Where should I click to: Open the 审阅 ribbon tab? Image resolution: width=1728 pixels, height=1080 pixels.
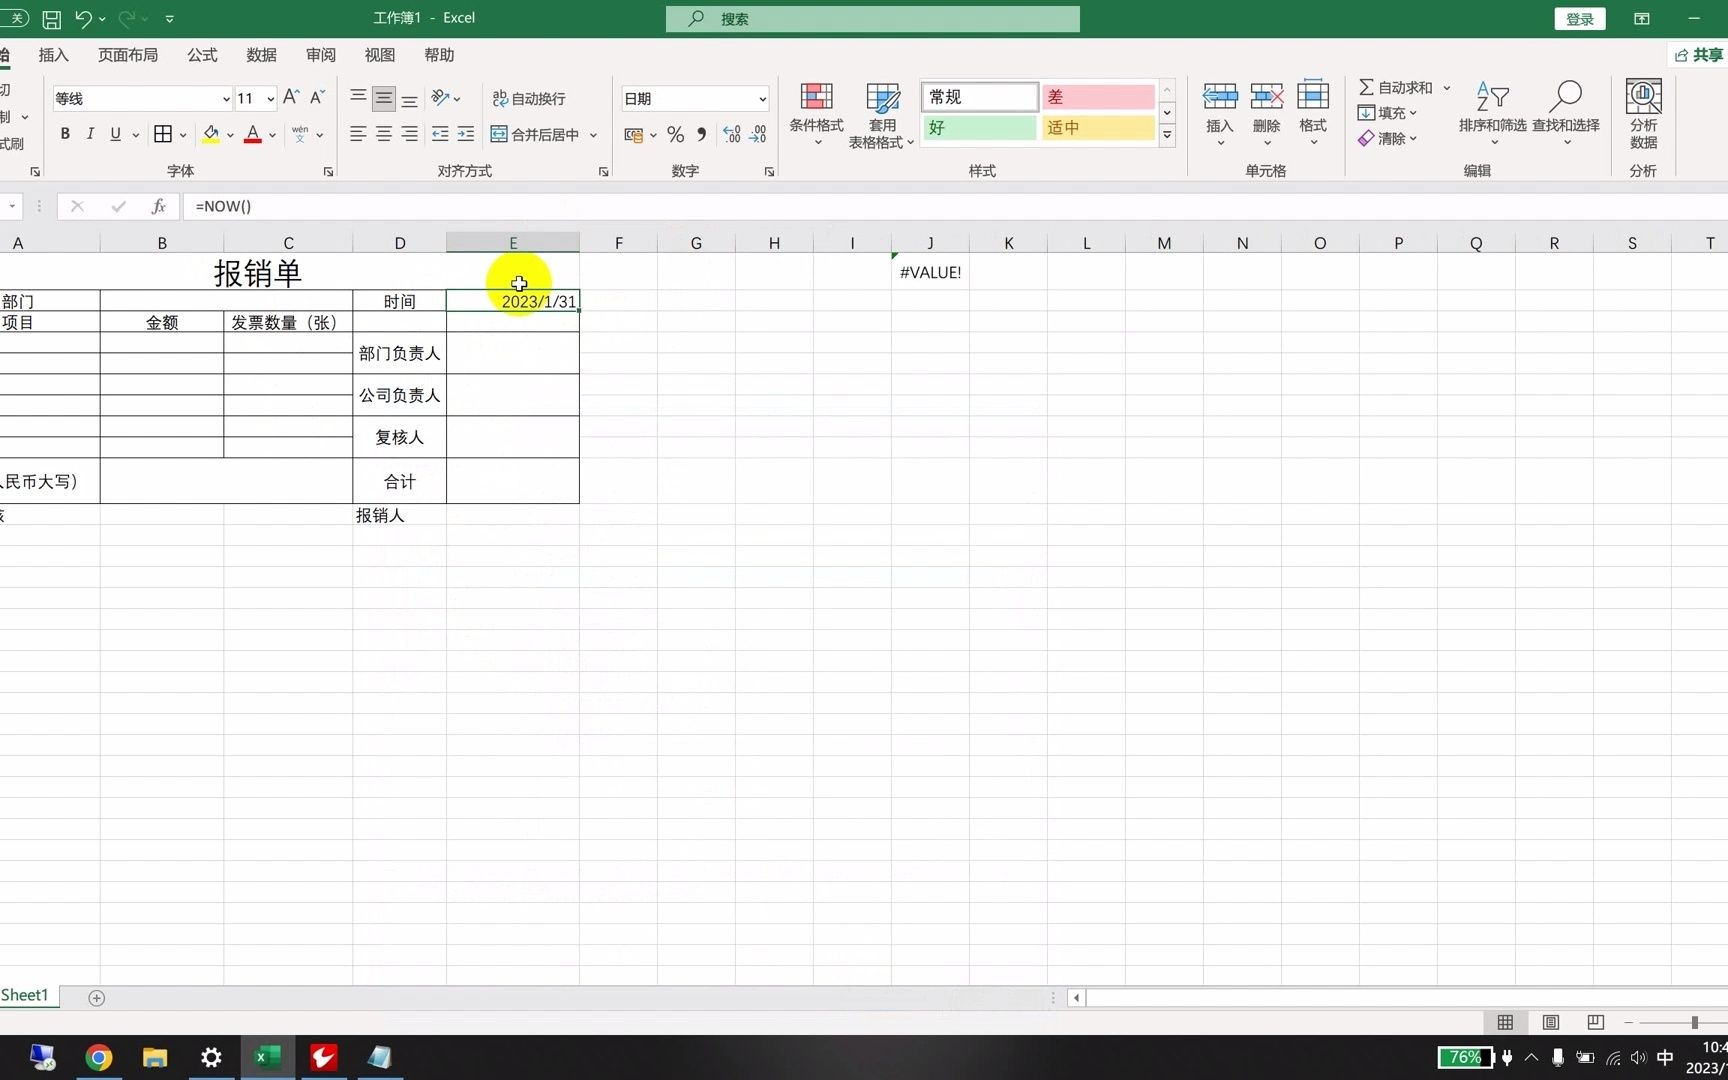(321, 55)
